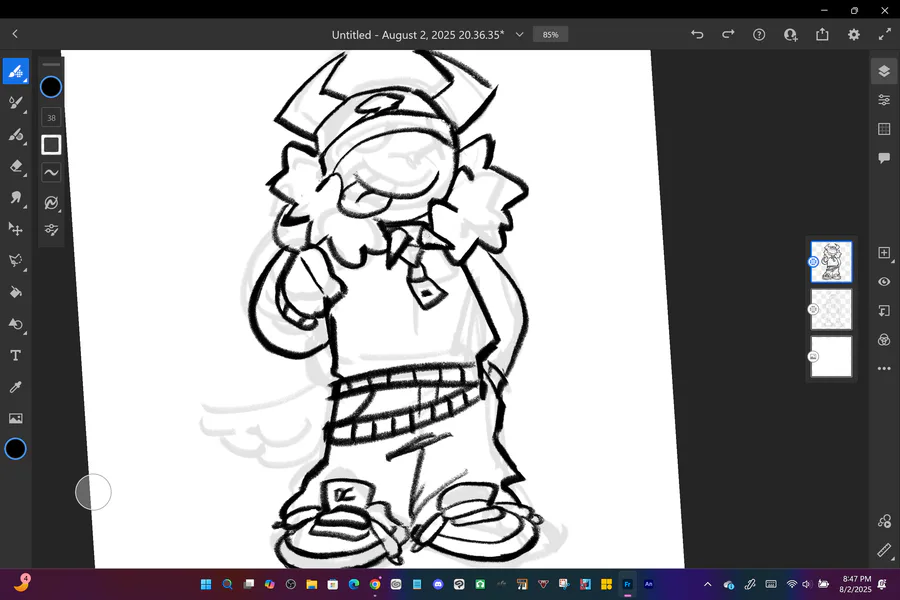The height and width of the screenshot is (600, 900).
Task: Select the Live Brushes tool
Action: click(15, 103)
